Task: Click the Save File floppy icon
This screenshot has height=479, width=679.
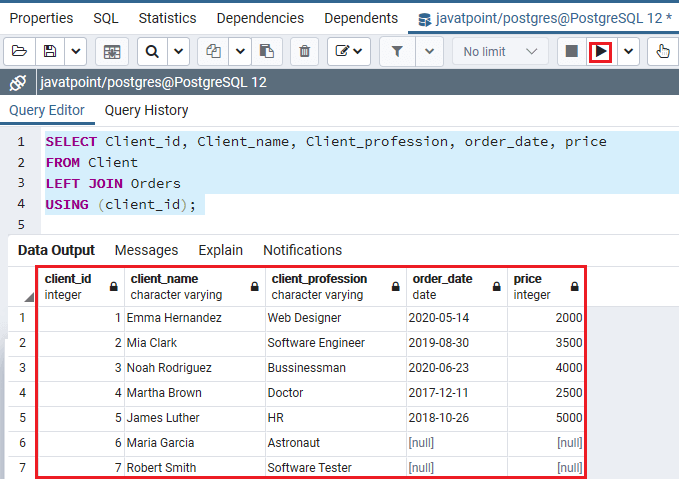Action: (50, 52)
